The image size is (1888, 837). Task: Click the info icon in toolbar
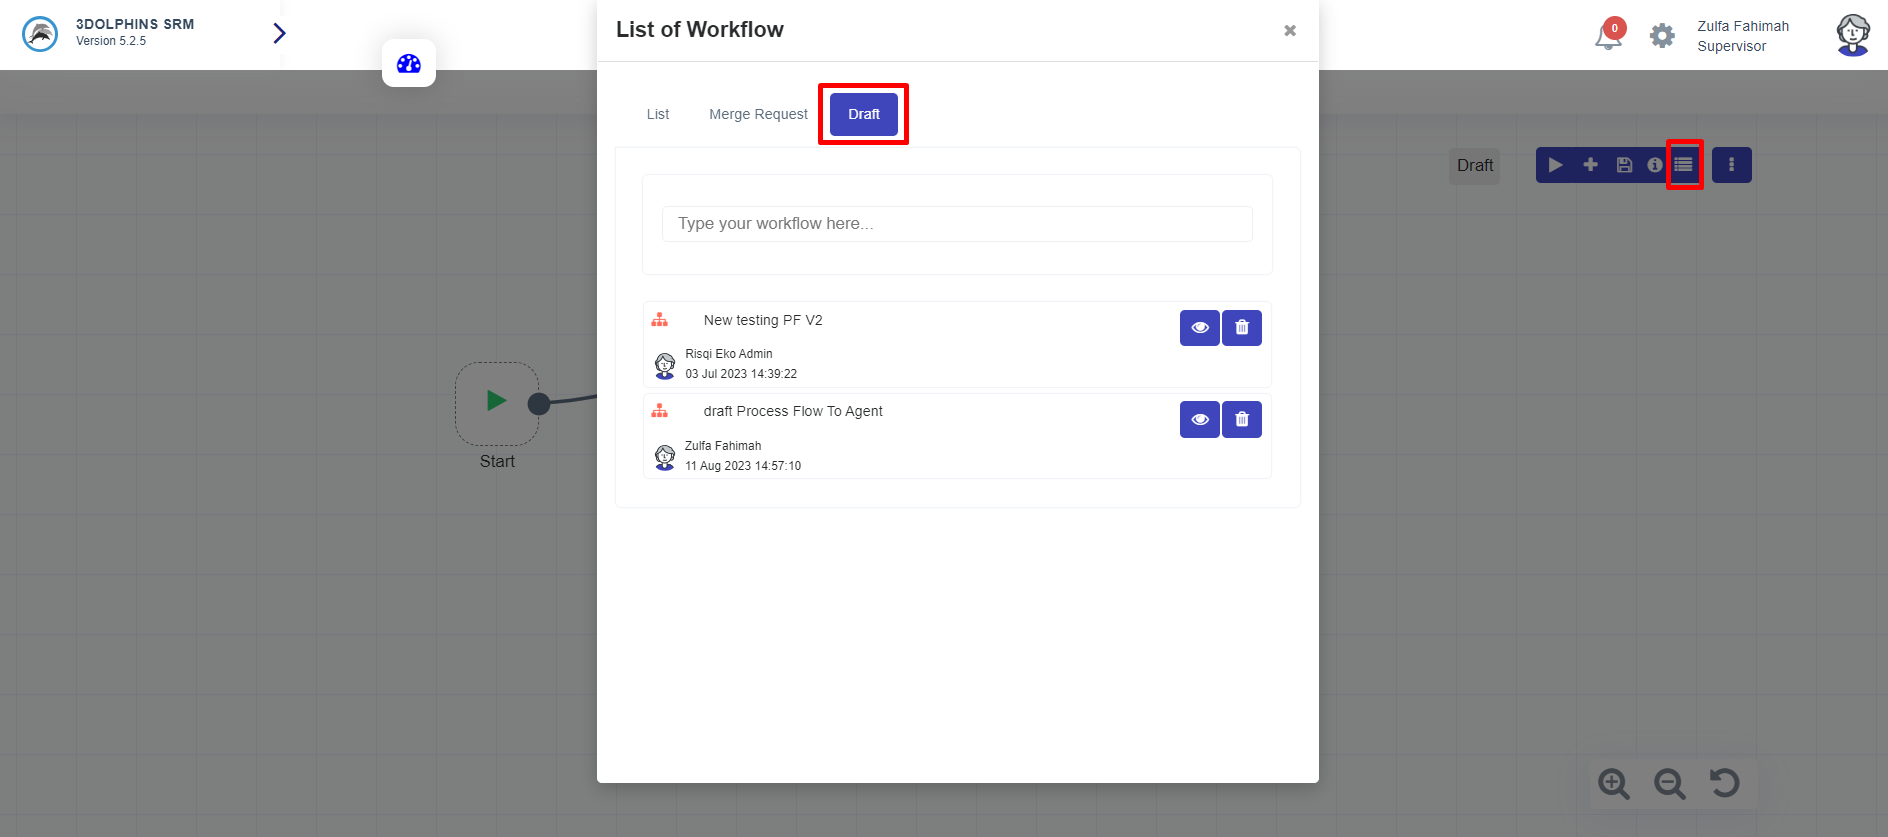pos(1655,165)
